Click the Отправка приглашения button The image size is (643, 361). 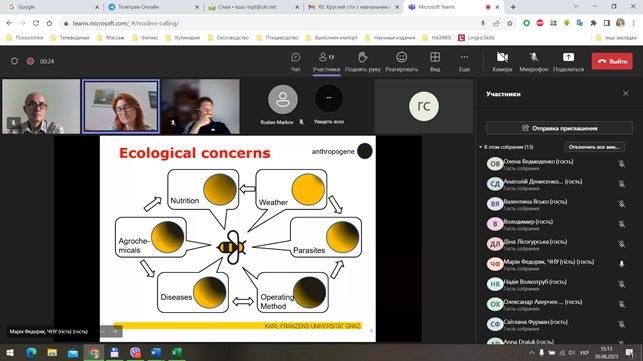(559, 128)
